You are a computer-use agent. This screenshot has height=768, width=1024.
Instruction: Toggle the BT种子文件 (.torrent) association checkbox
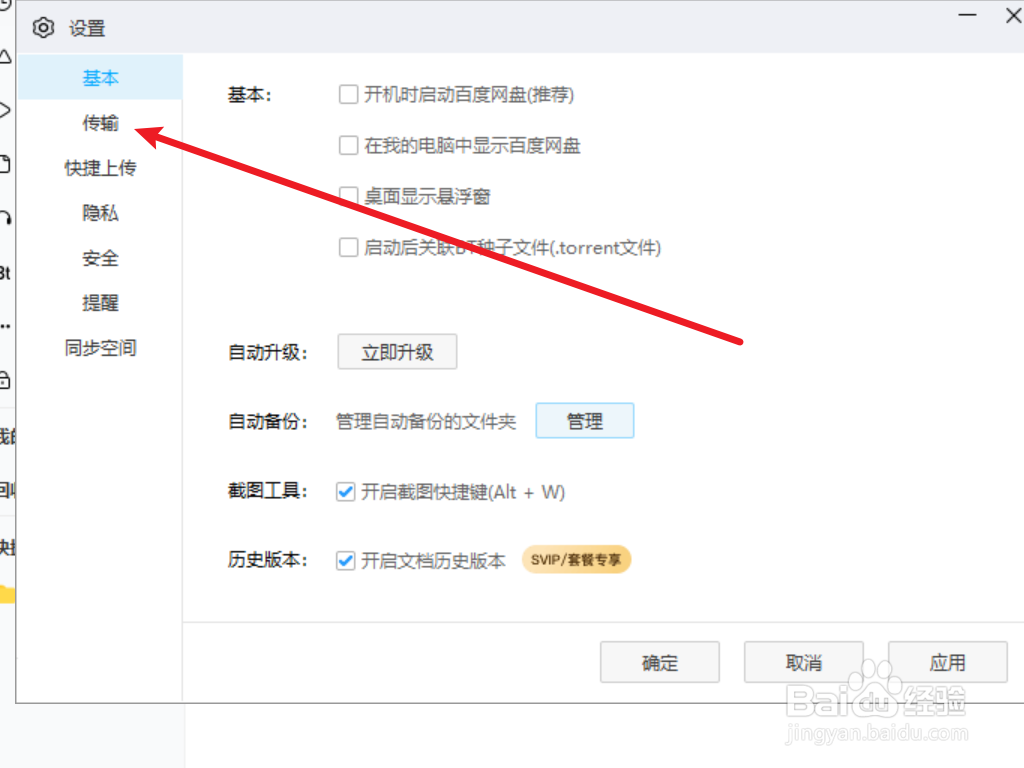tap(348, 248)
